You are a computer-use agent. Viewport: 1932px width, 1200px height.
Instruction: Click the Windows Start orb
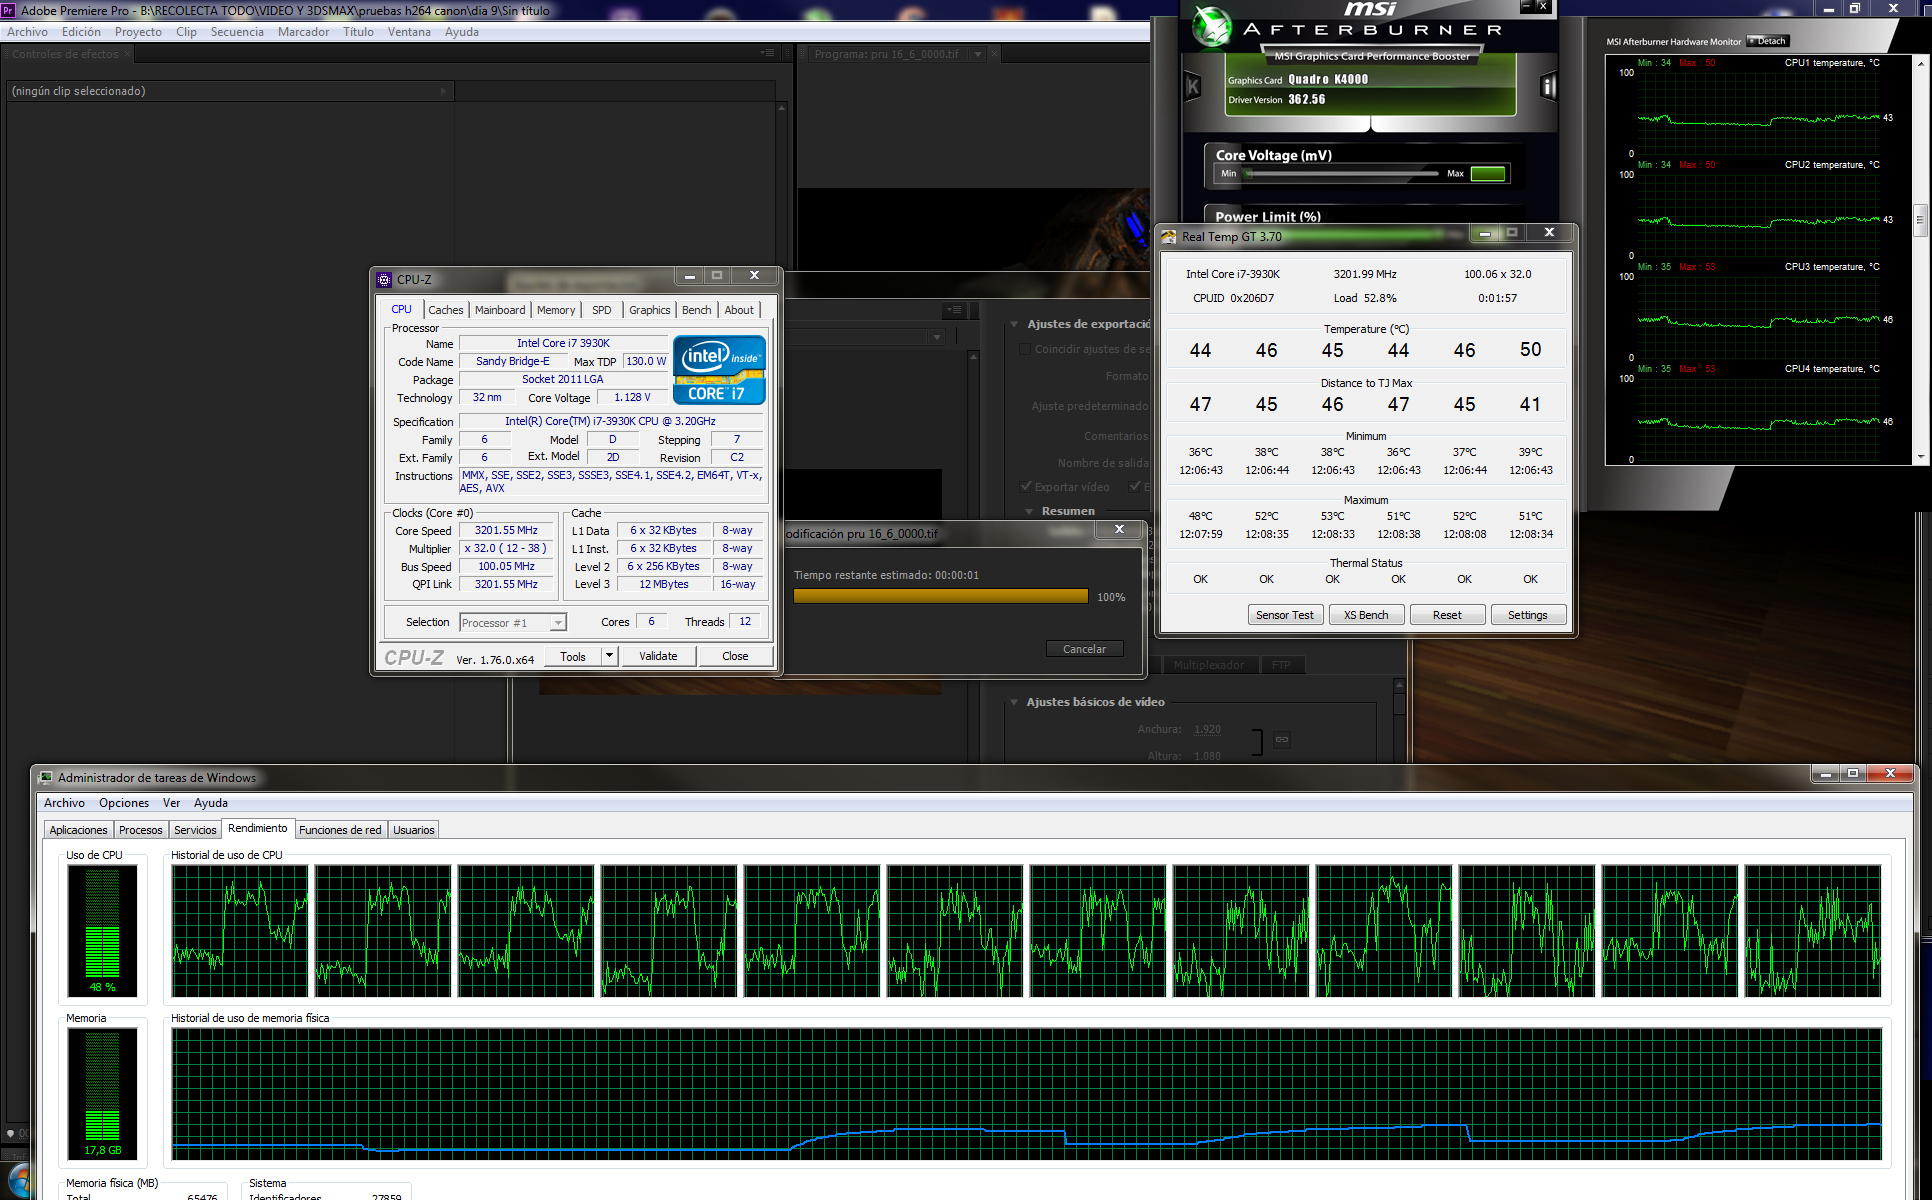click(18, 1182)
